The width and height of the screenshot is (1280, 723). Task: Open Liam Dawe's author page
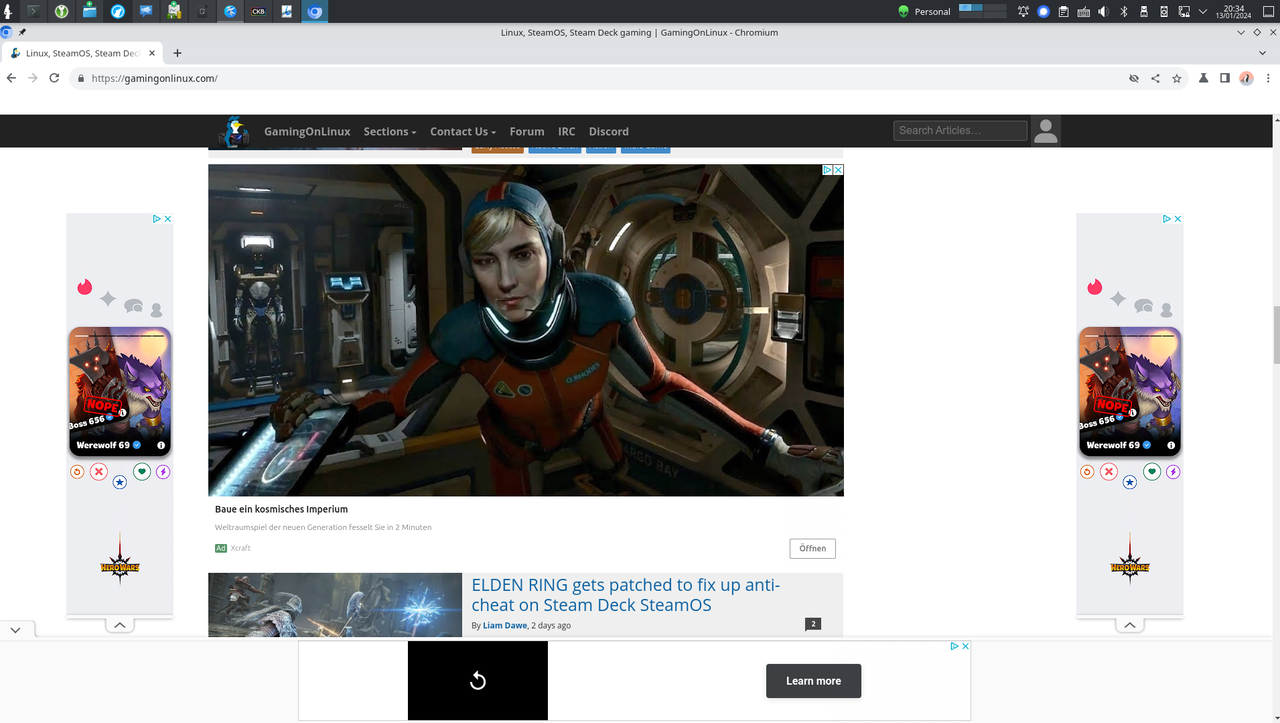point(505,626)
